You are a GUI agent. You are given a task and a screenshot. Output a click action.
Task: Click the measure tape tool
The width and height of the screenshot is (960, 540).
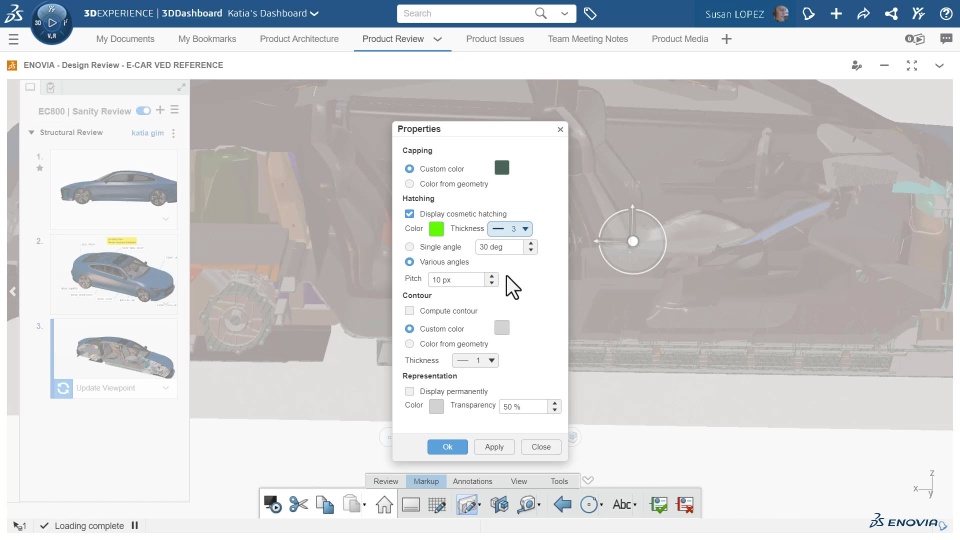point(526,504)
